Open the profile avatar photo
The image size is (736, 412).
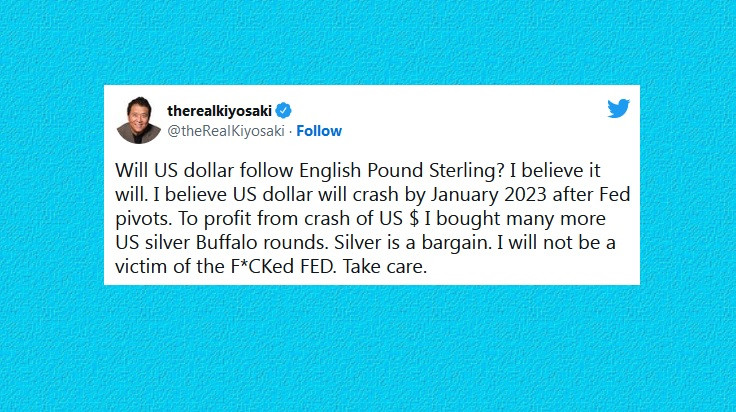(x=139, y=120)
